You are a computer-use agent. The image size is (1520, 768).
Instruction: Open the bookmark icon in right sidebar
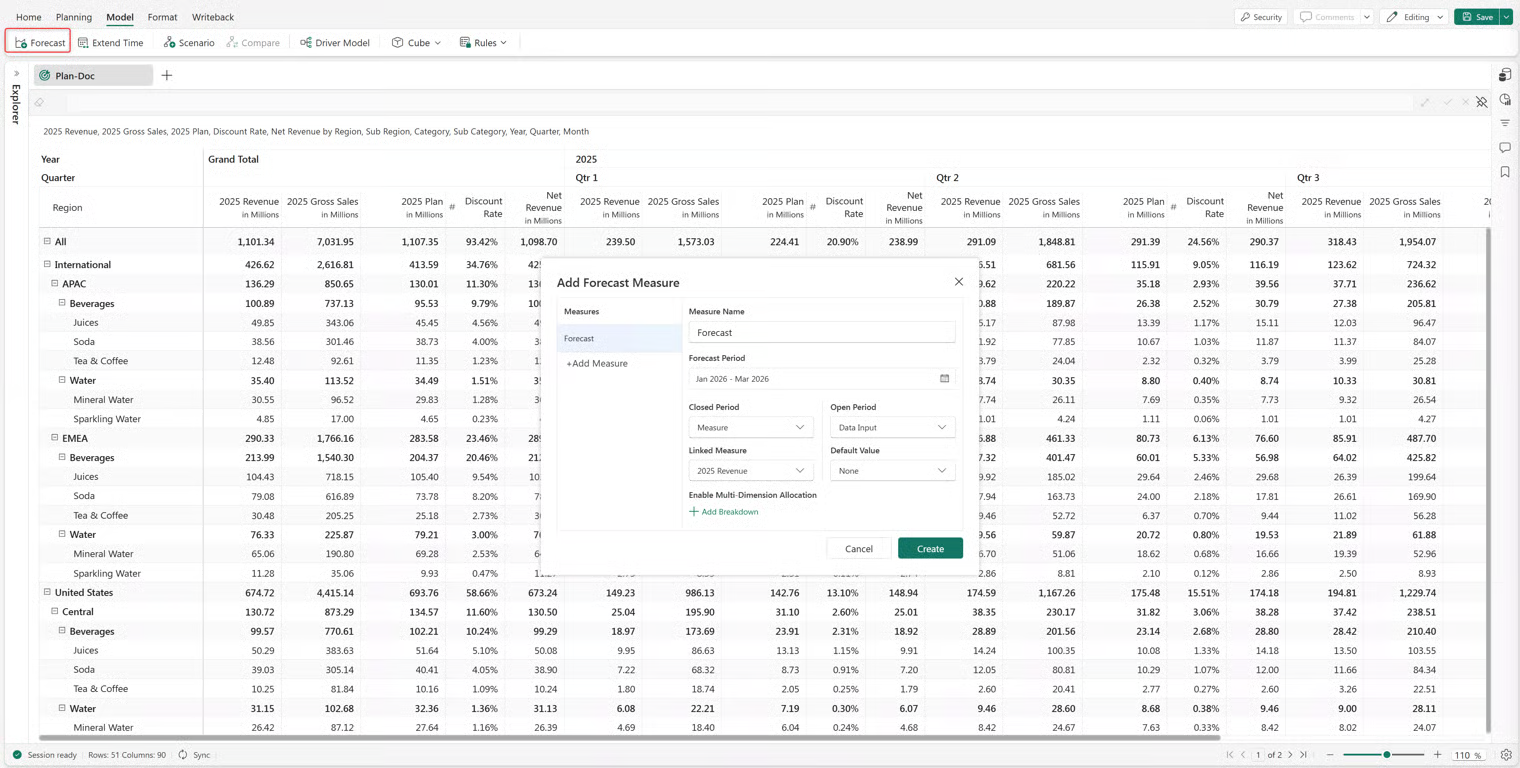click(x=1505, y=172)
